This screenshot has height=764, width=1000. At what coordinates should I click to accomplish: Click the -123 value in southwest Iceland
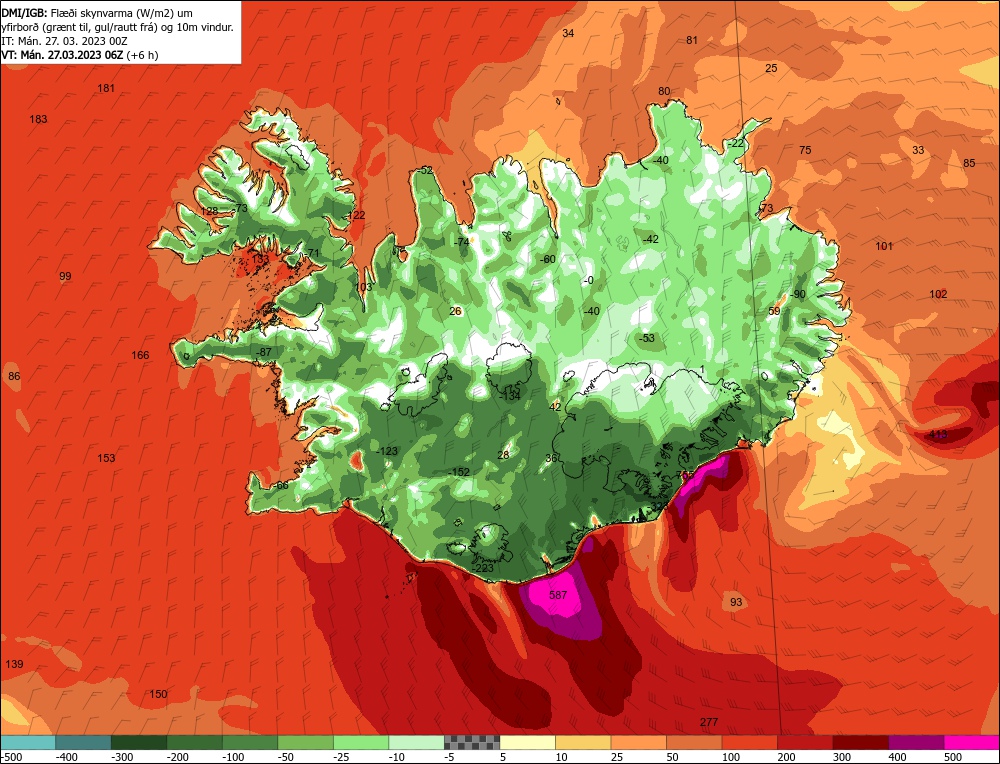[386, 451]
